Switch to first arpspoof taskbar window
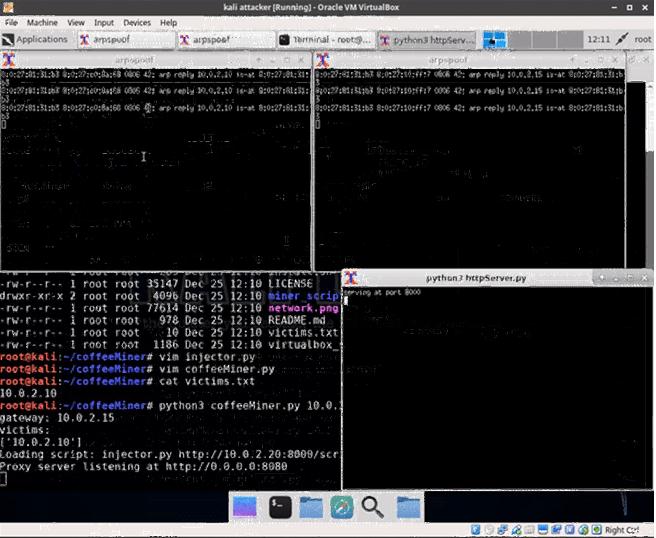Image resolution: width=656 pixels, height=538 pixels. [x=126, y=40]
